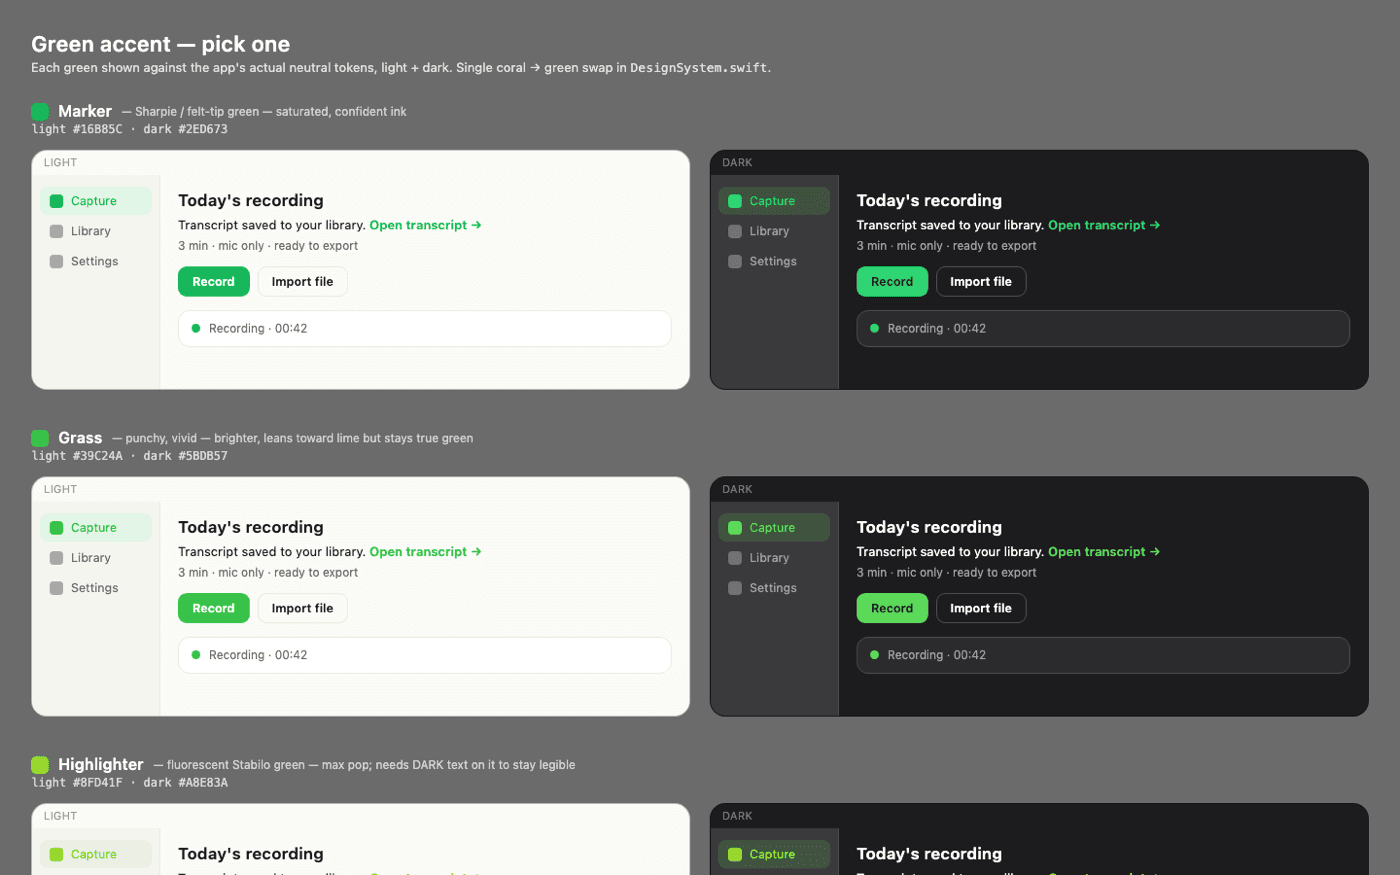Click 'light #8FD41F · dark #A8E83A' hex text
This screenshot has height=875, width=1400.
pos(129,783)
